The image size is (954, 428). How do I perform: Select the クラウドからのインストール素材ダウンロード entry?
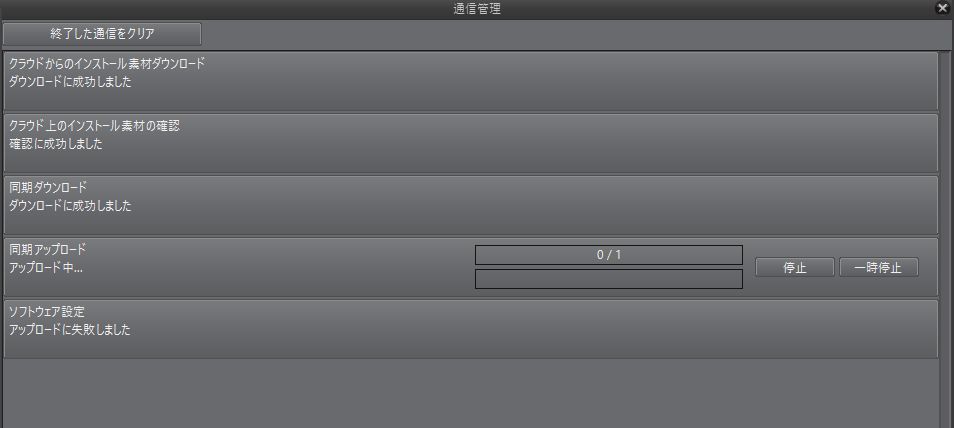coord(471,81)
